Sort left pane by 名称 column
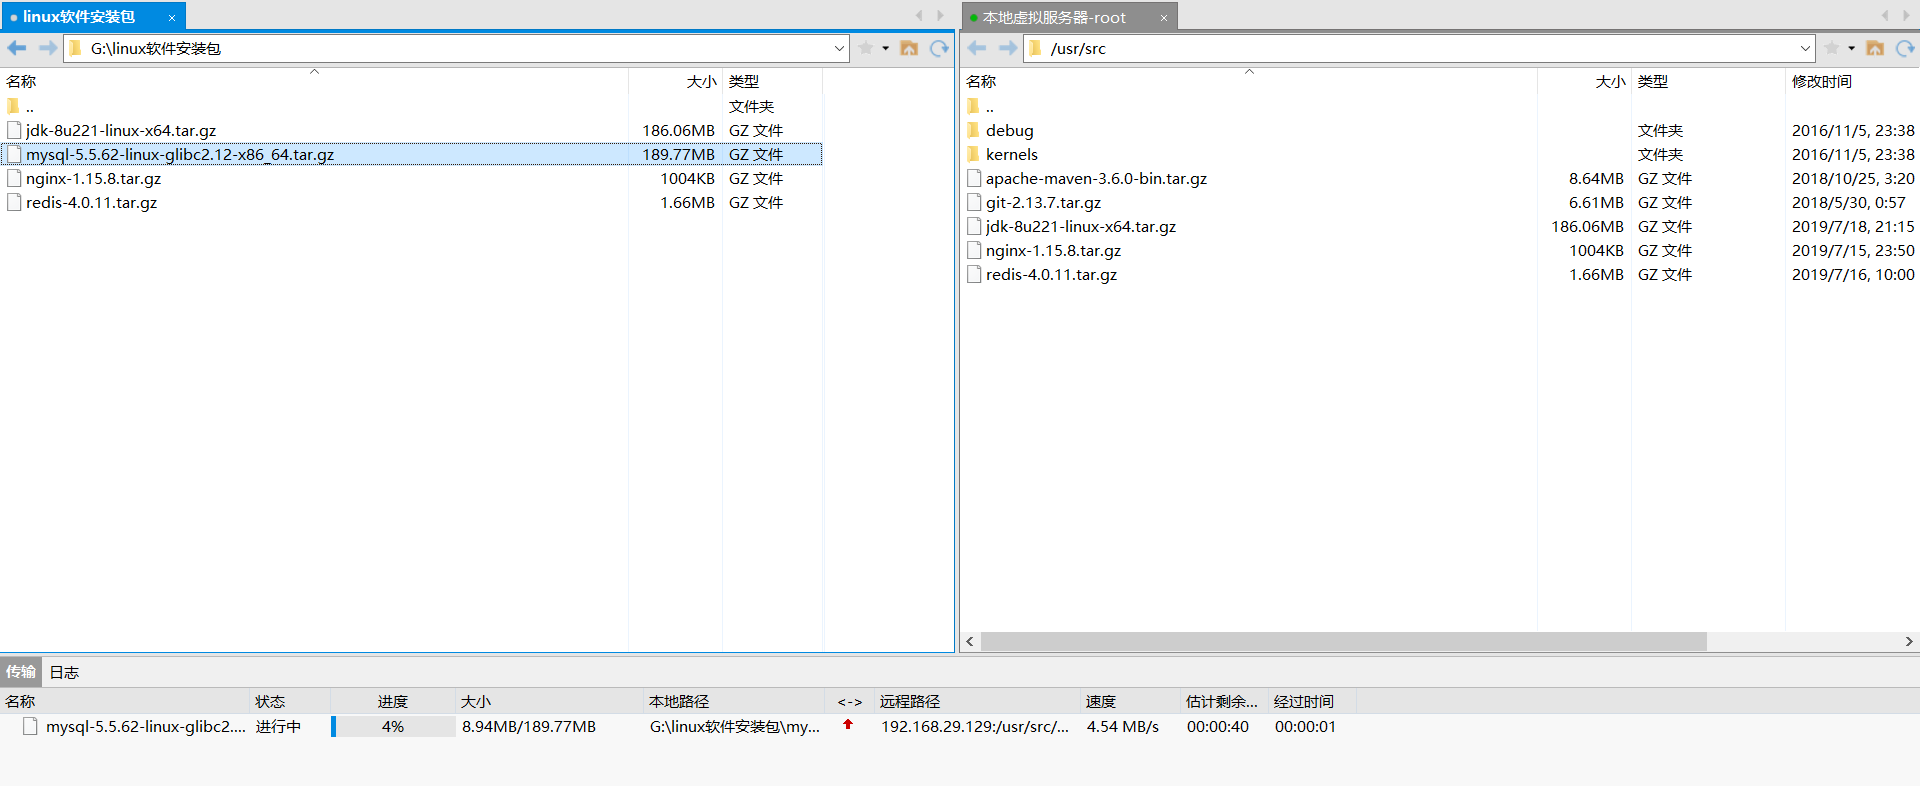Image resolution: width=1920 pixels, height=786 pixels. pyautogui.click(x=314, y=81)
